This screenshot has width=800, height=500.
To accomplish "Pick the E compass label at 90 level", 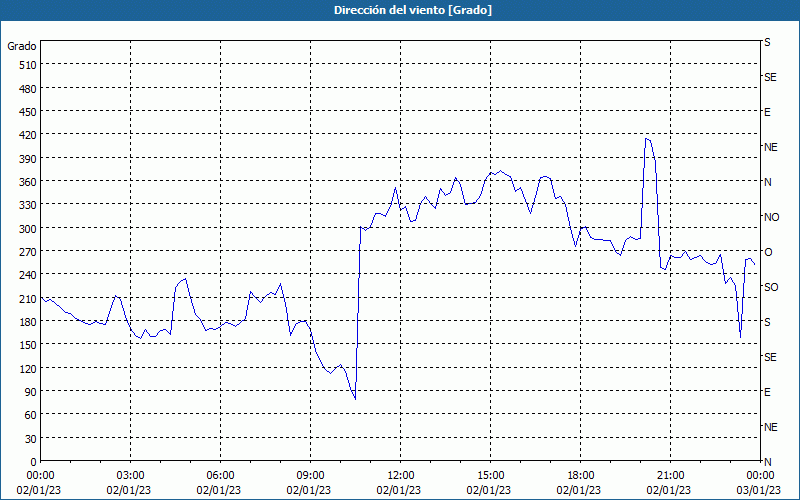I will coord(767,392).
